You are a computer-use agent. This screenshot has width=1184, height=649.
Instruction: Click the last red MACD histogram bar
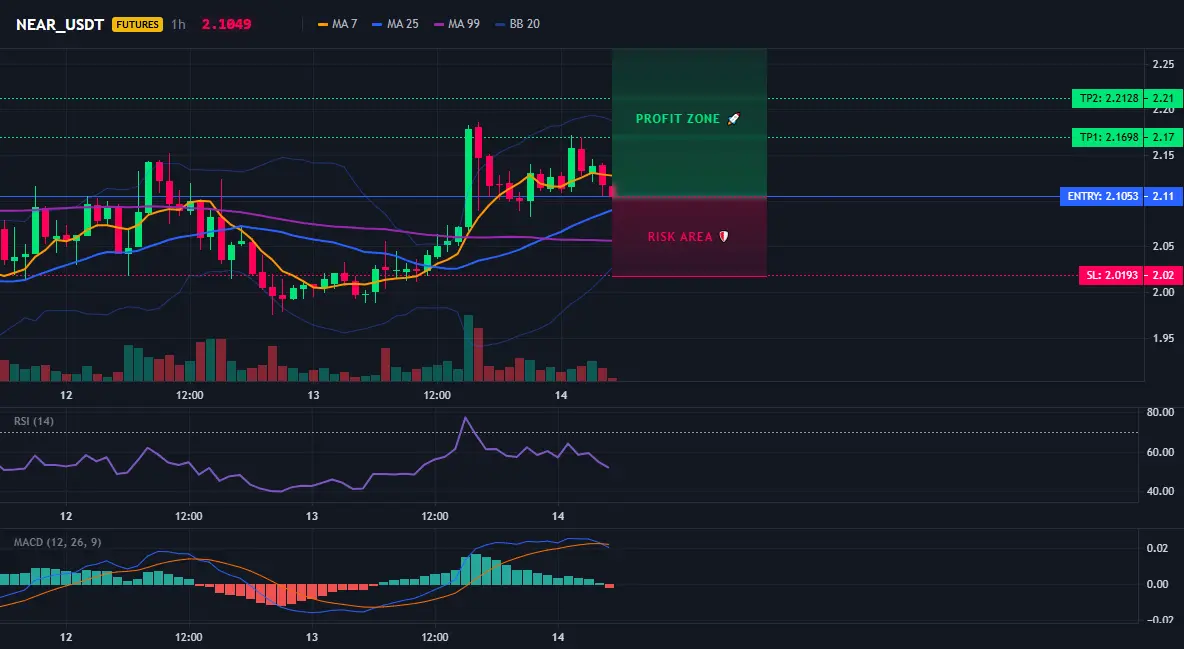point(609,586)
